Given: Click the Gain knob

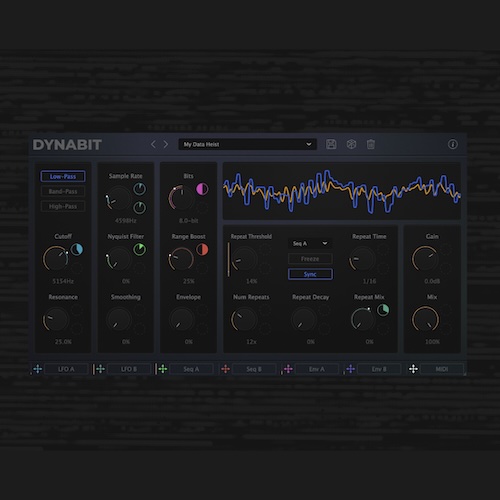Looking at the screenshot, I should click(x=425, y=259).
